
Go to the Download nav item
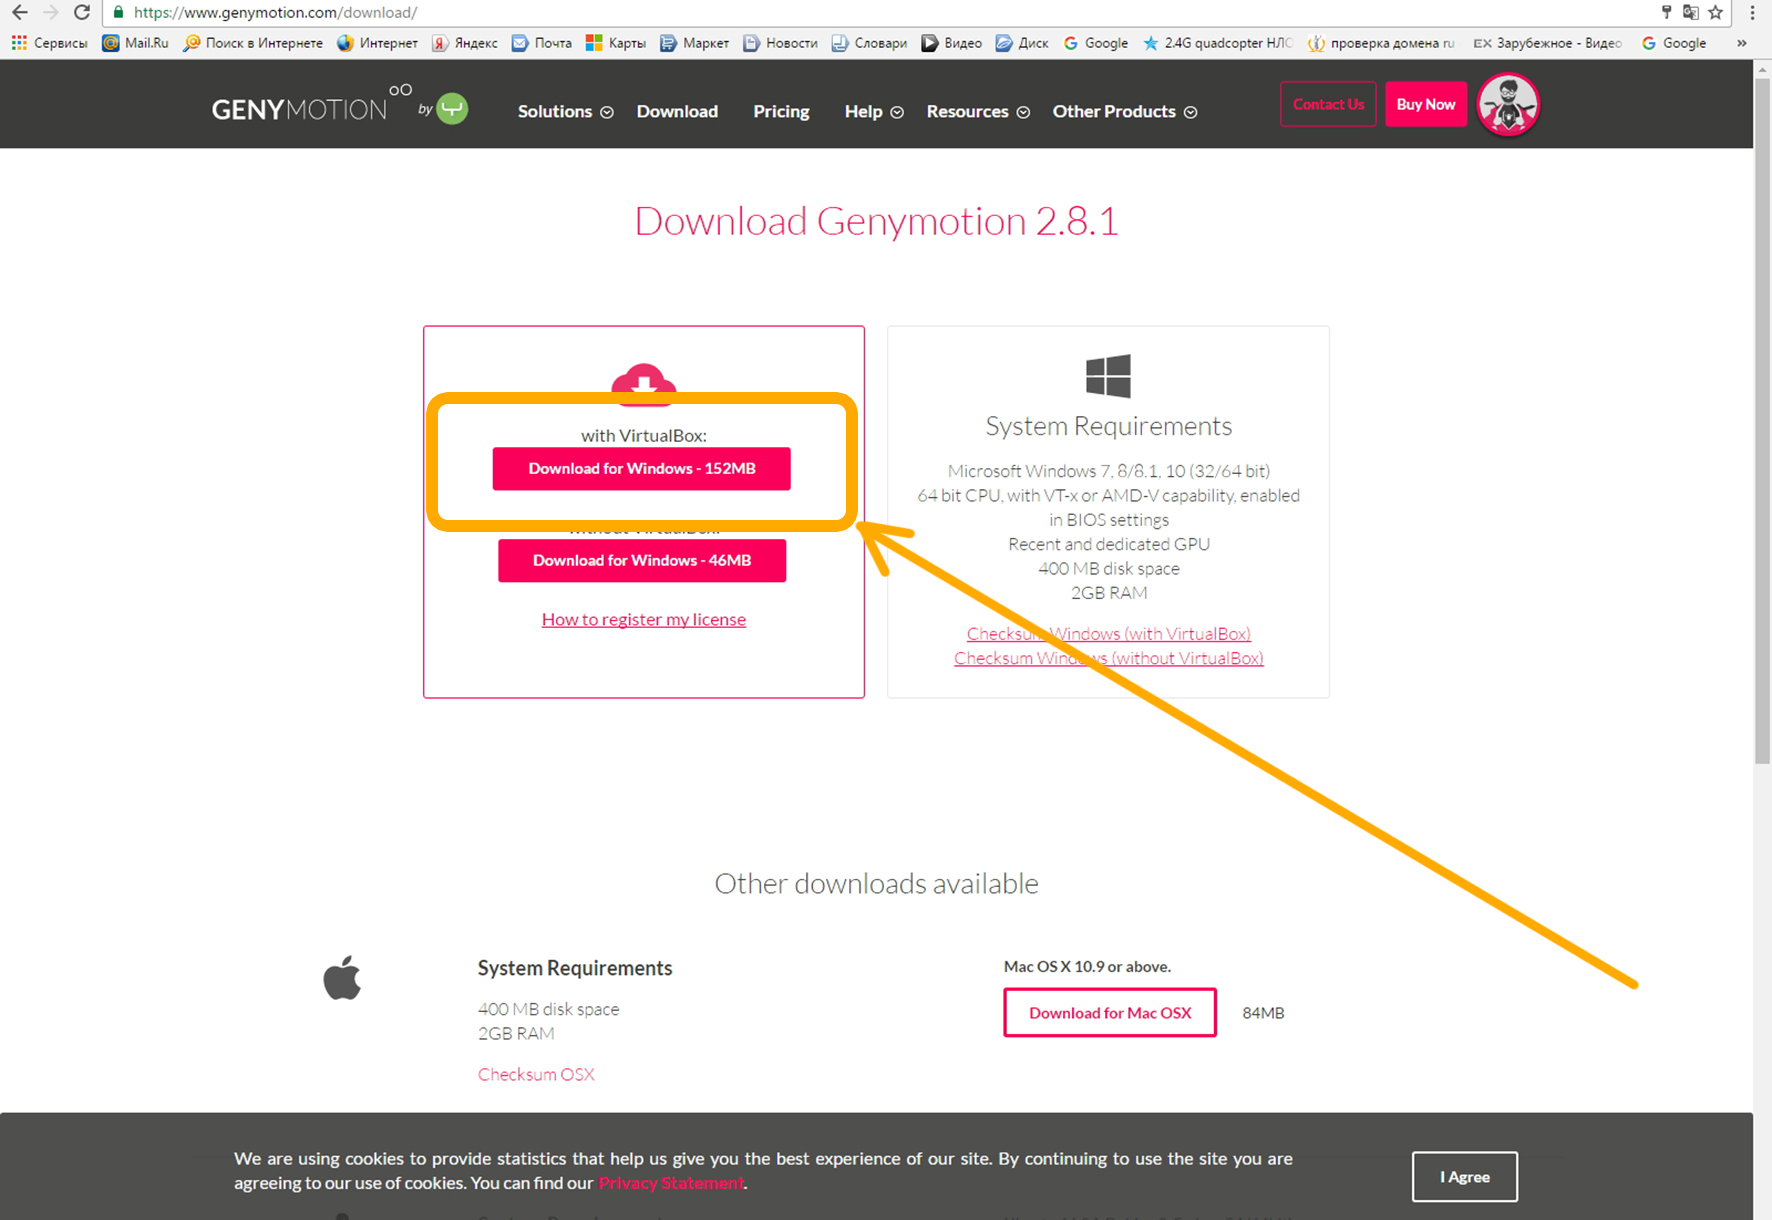pyautogui.click(x=677, y=111)
